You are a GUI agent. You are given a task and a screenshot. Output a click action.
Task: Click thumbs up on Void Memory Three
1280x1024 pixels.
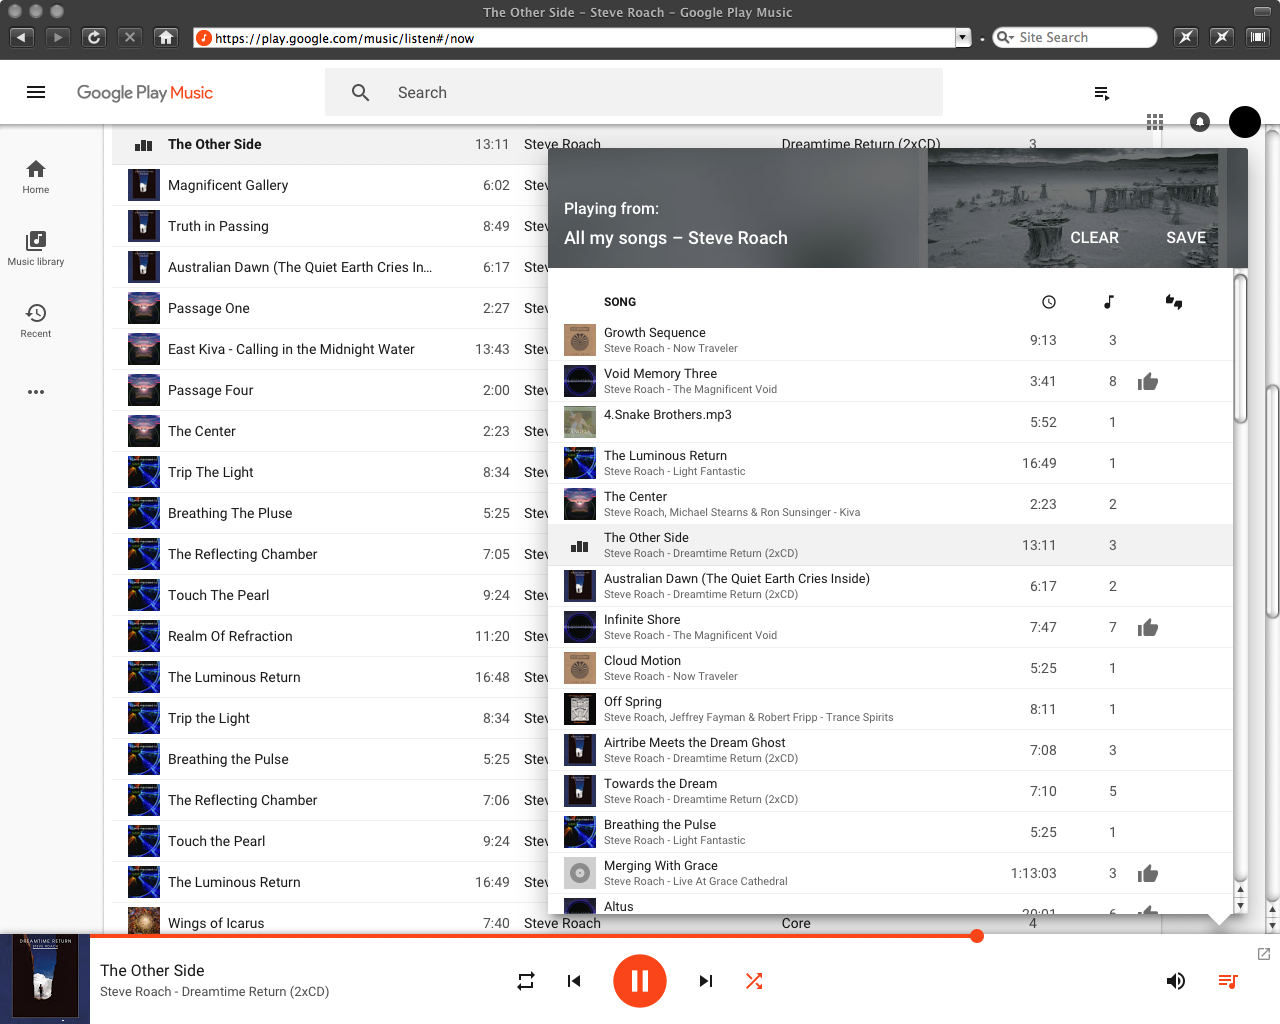(x=1148, y=381)
